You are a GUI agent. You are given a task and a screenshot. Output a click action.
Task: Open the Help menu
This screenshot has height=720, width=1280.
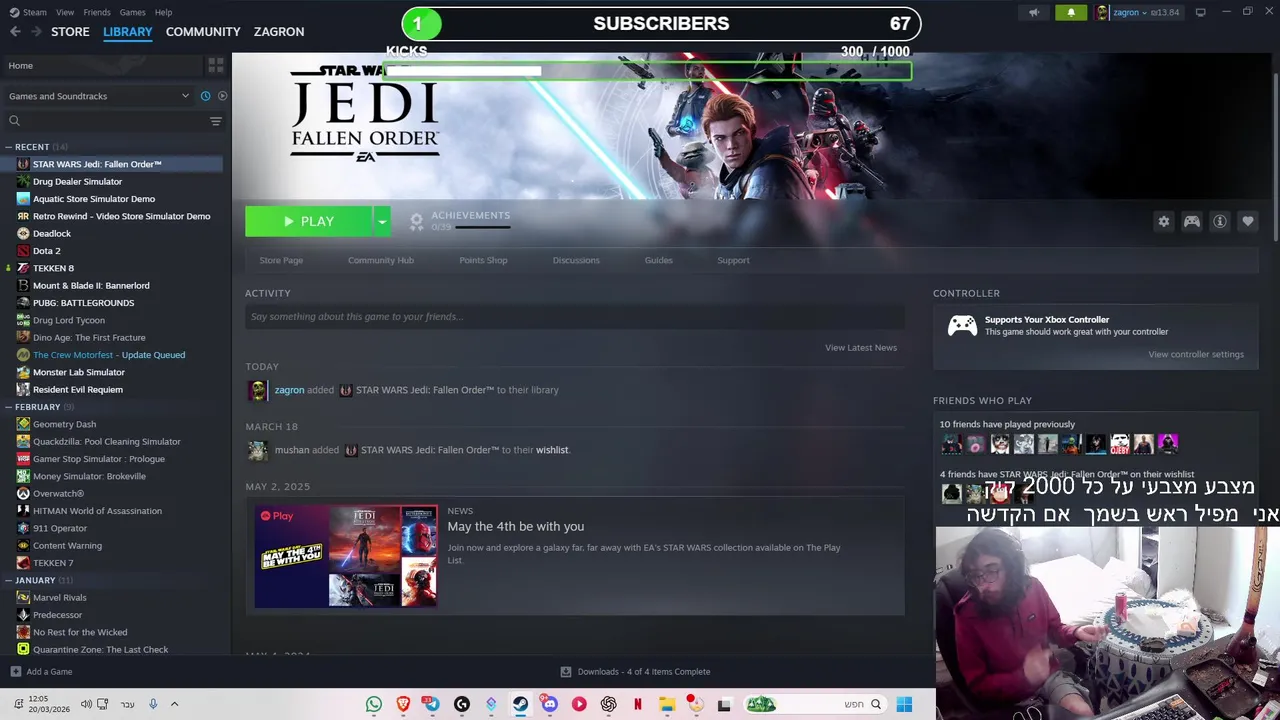[x=163, y=12]
